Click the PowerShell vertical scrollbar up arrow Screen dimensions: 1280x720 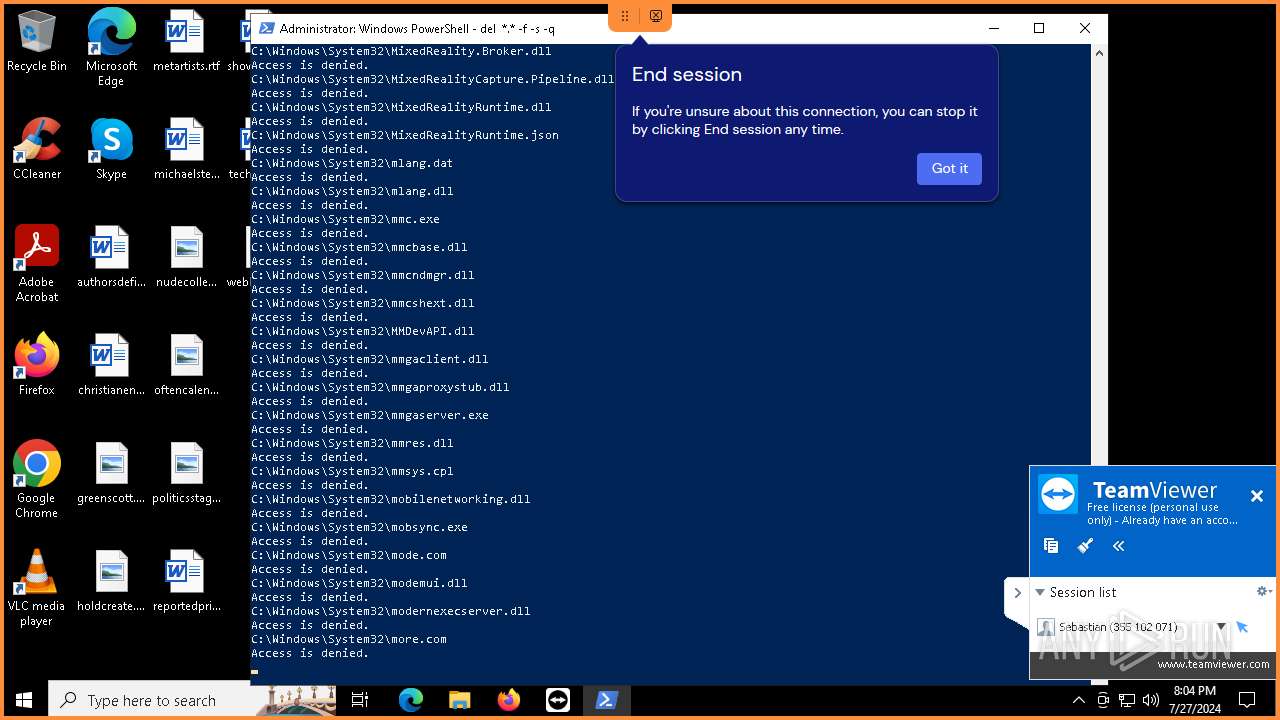(1099, 52)
